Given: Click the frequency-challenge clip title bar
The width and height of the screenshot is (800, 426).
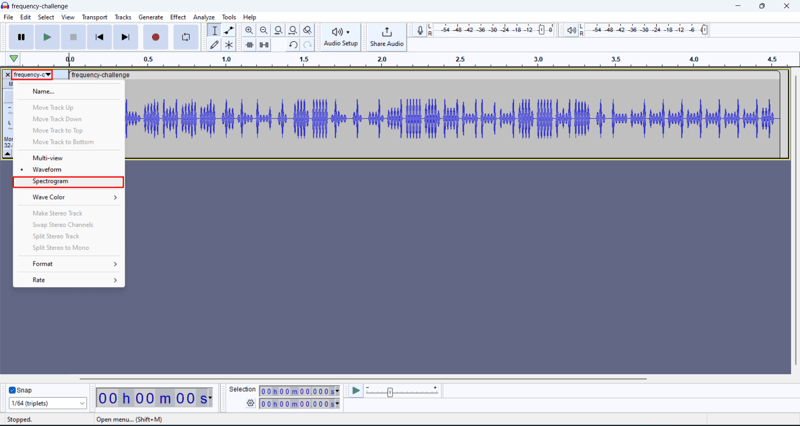Looking at the screenshot, I should 423,75.
